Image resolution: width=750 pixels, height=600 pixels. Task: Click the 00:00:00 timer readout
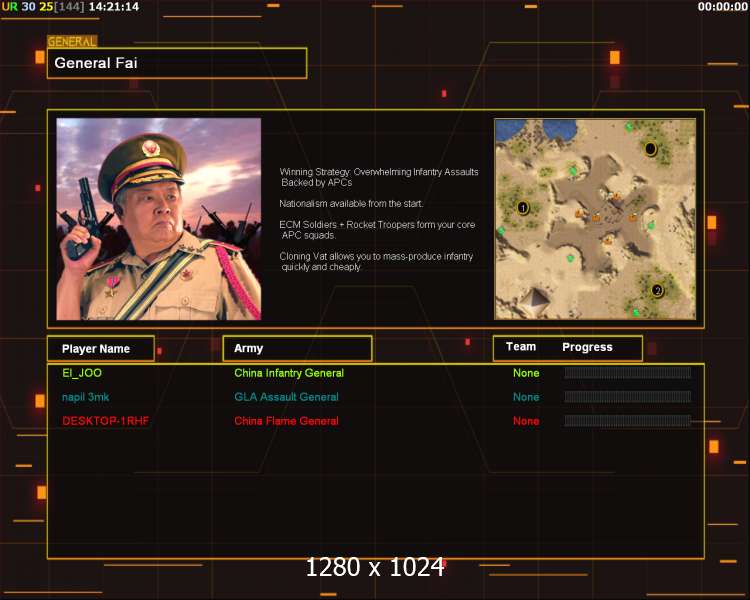coord(722,7)
